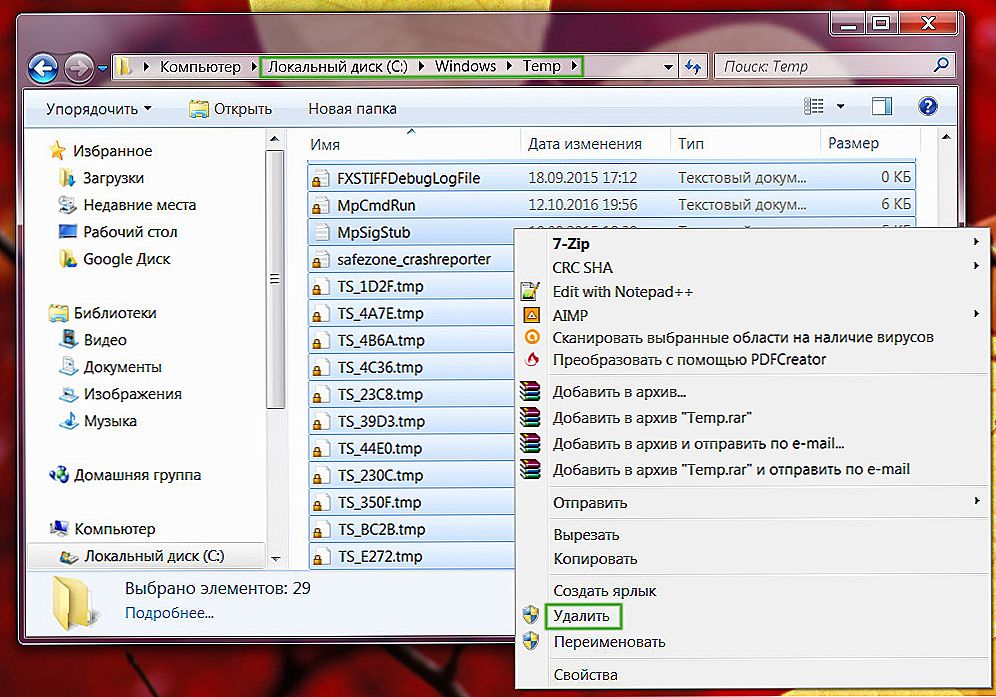Expand the arrow after Temp in address bar
Viewport: 996px width, 697px height.
tap(574, 65)
